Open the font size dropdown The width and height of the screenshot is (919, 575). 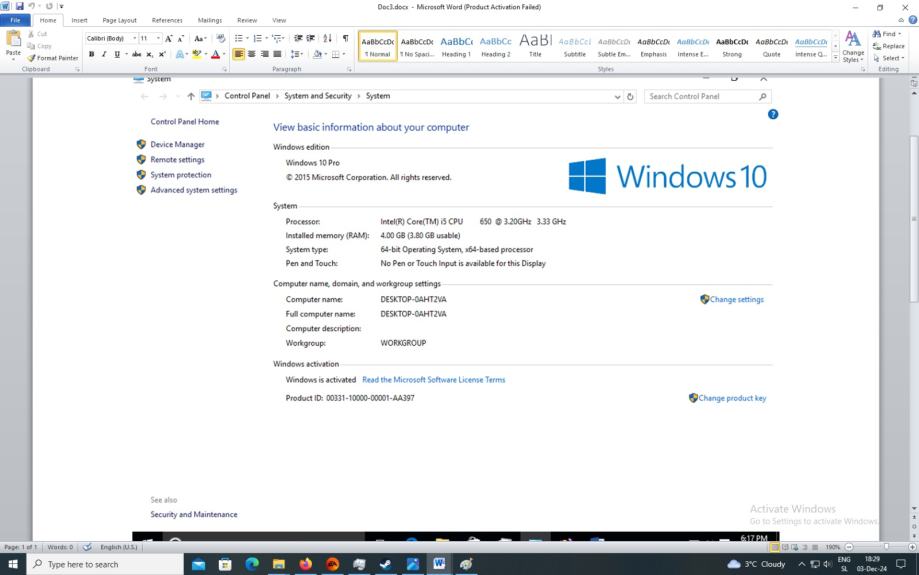pos(158,39)
